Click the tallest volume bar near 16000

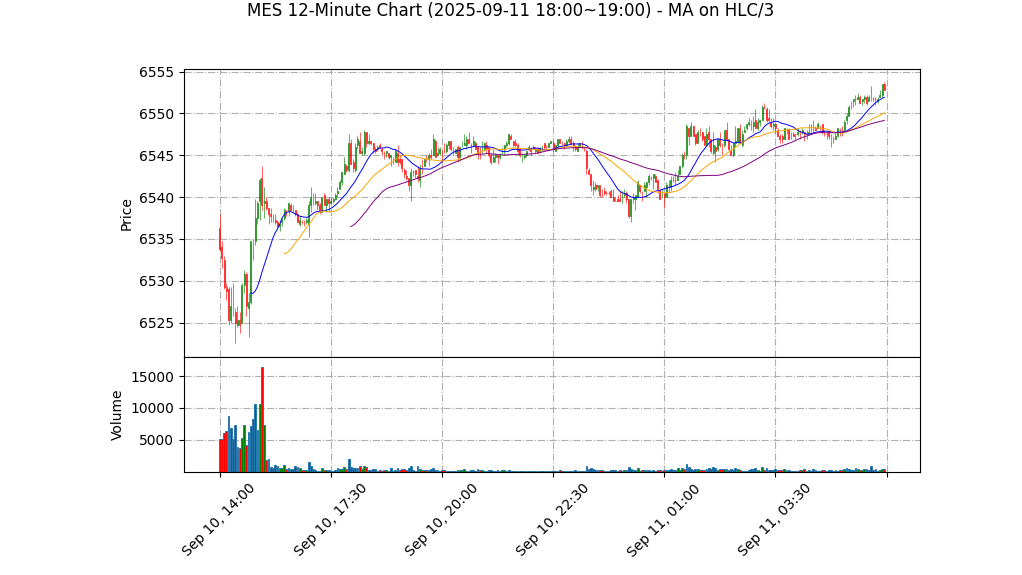tap(262, 420)
